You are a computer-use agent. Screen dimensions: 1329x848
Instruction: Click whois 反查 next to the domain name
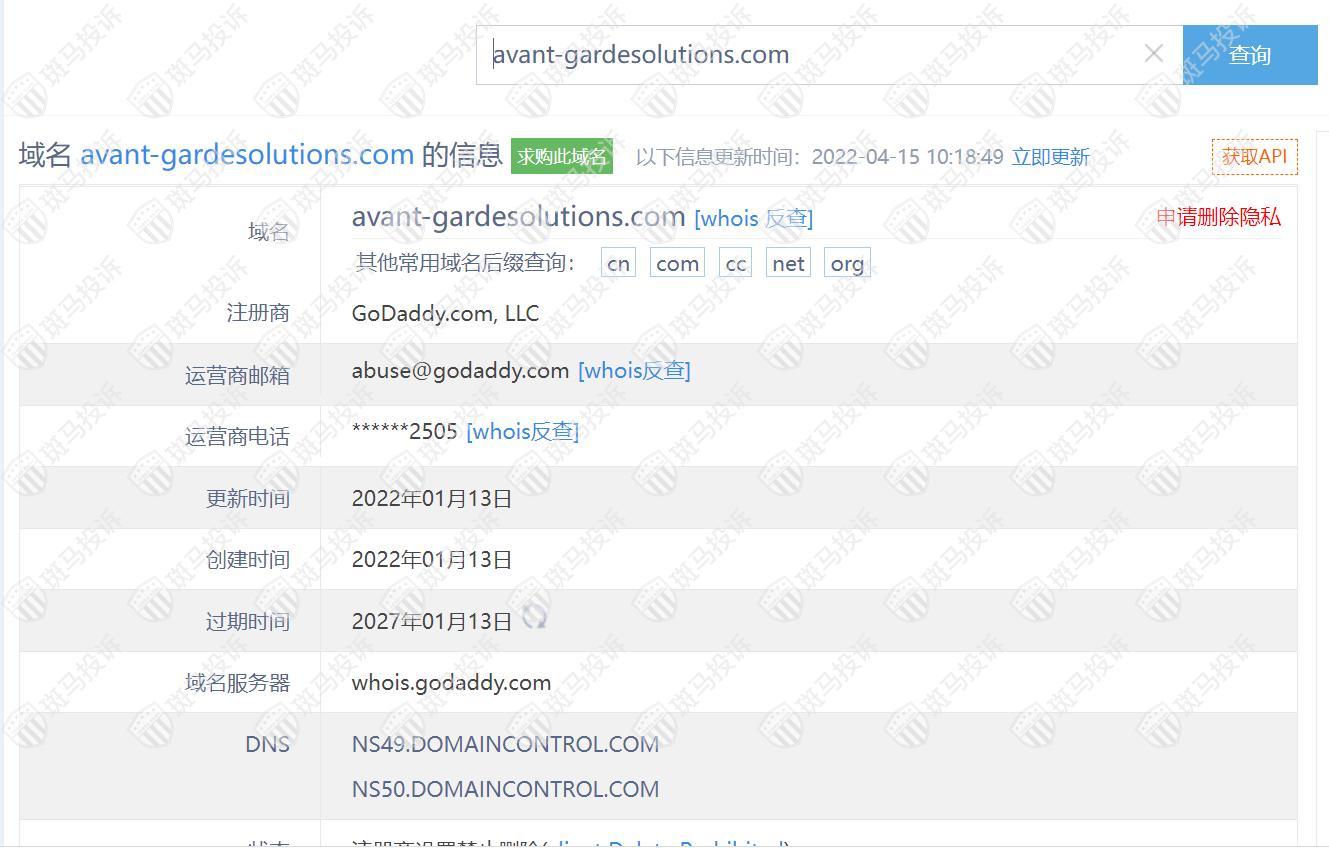click(x=753, y=218)
